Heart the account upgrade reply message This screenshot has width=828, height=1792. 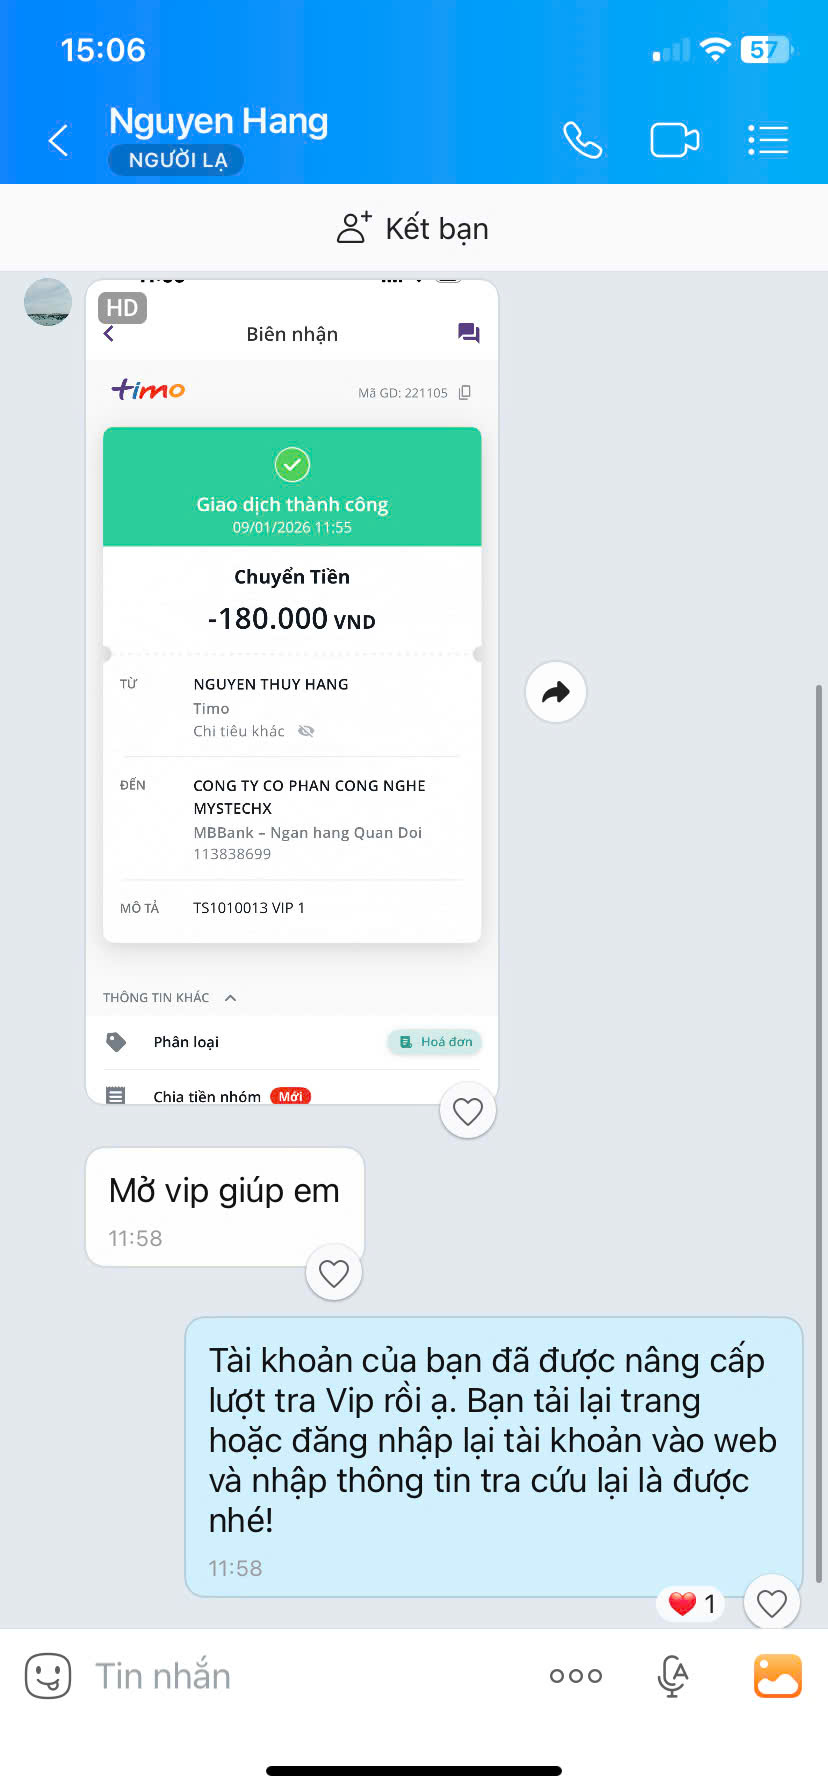(772, 1603)
